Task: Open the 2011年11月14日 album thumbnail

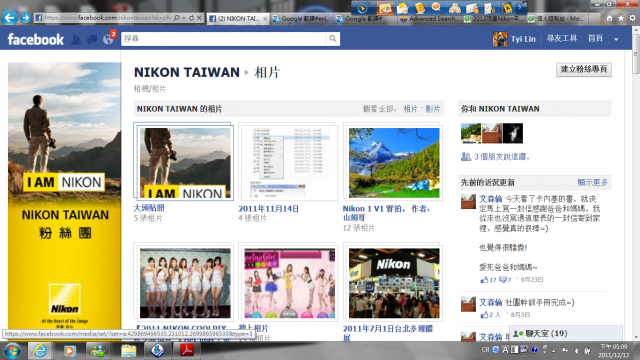Action: (289, 162)
